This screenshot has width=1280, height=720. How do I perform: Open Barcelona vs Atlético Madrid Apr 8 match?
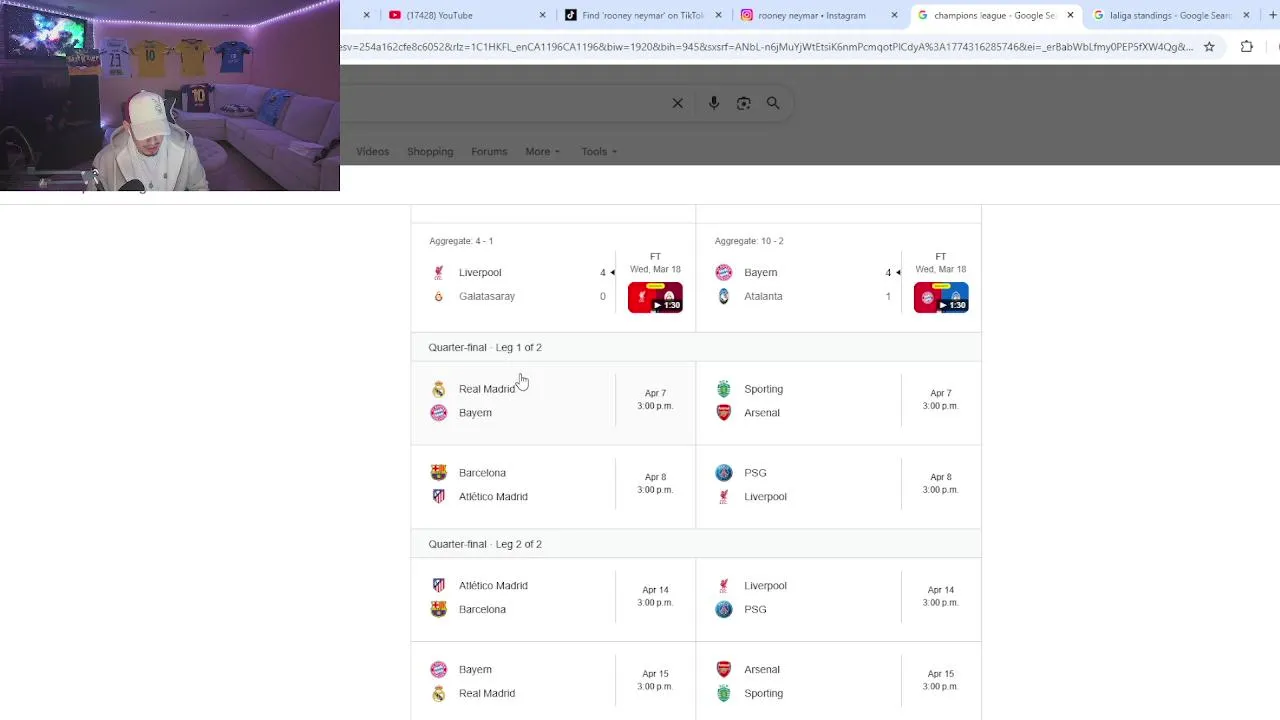pos(553,486)
